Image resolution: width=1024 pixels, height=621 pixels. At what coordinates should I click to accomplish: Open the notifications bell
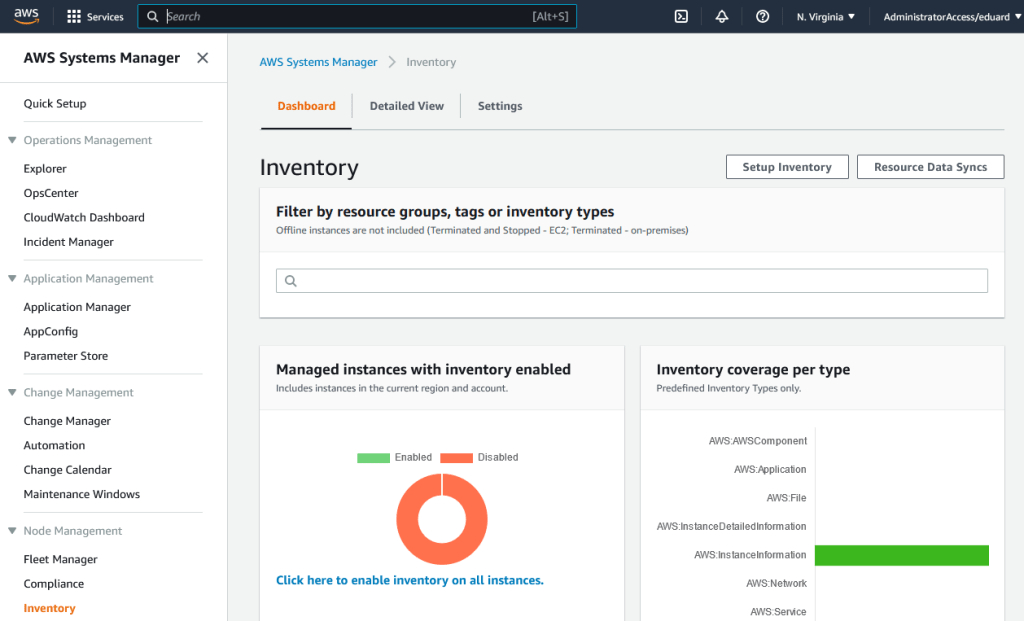tap(722, 17)
